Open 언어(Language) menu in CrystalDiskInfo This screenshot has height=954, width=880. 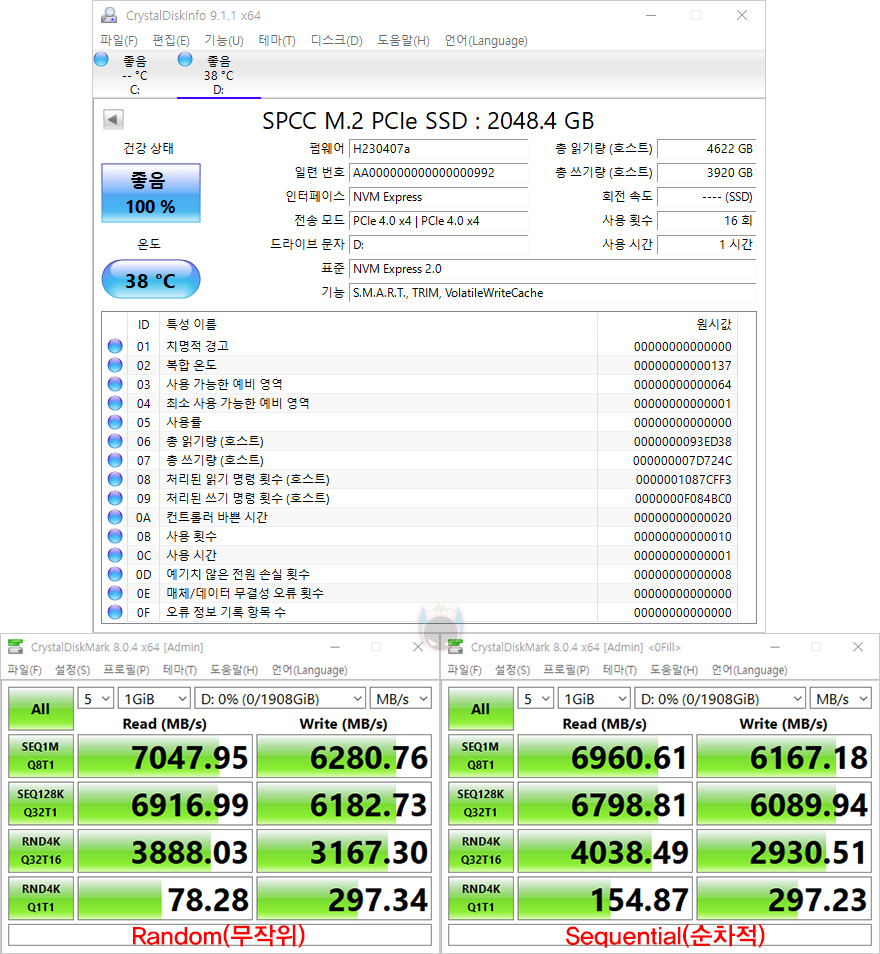pyautogui.click(x=486, y=40)
